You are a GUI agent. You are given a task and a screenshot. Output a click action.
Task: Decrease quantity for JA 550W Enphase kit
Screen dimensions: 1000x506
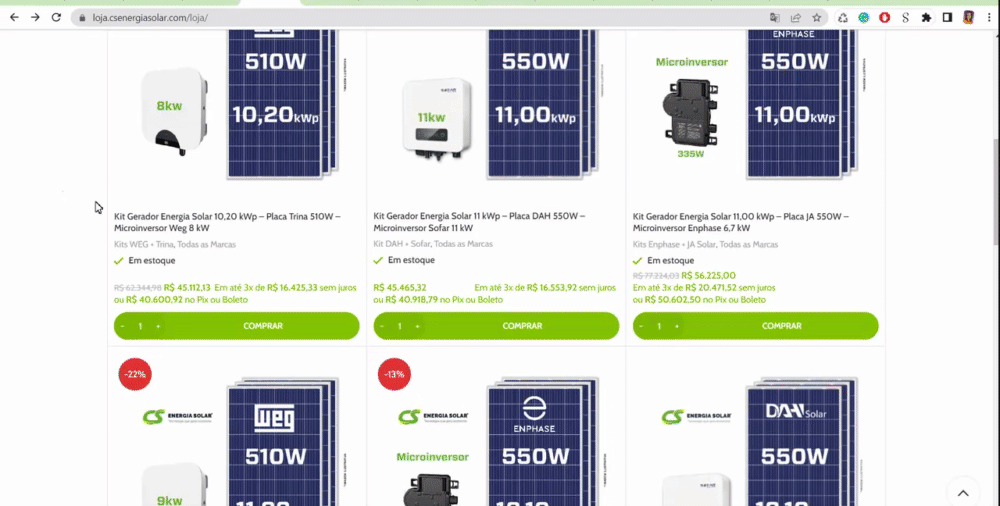(642, 326)
